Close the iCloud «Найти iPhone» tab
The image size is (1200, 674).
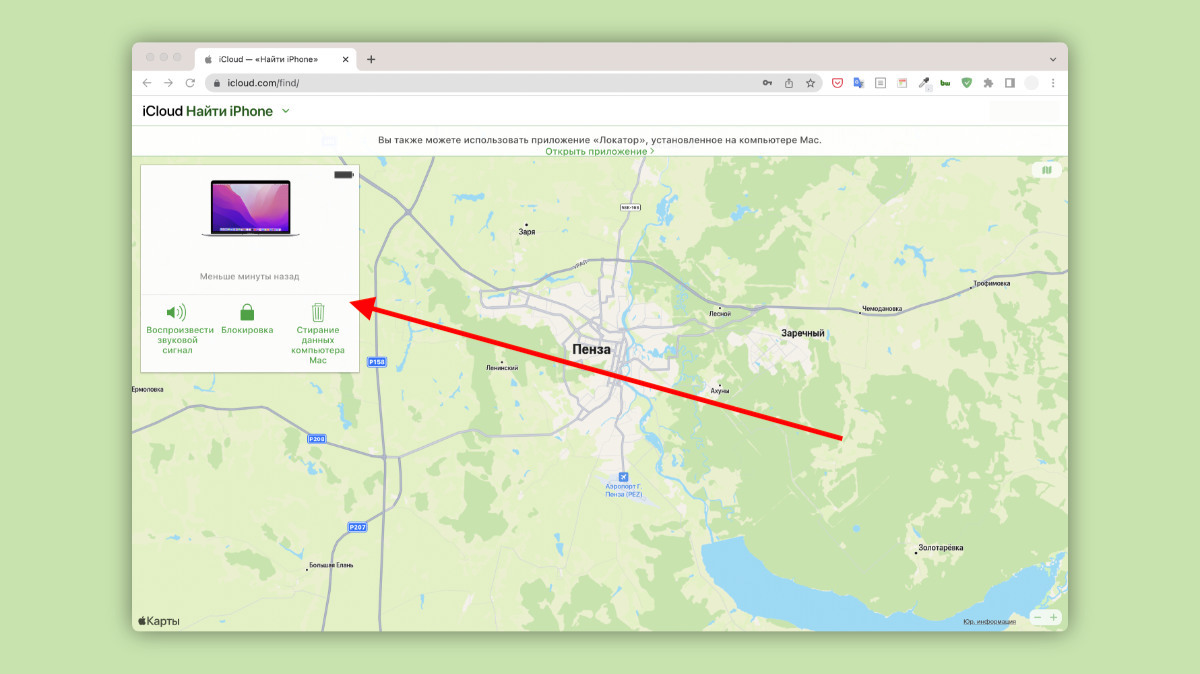click(x=346, y=59)
